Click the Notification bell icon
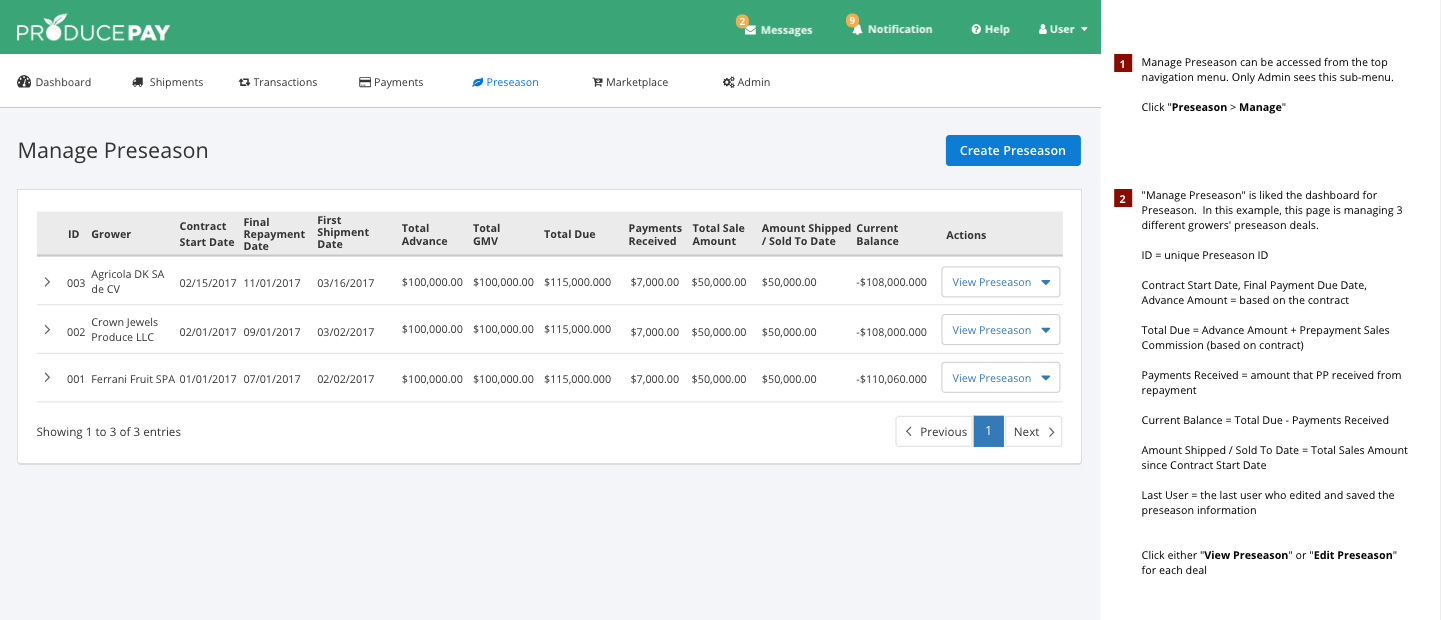Image resolution: width=1441 pixels, height=620 pixels. pyautogui.click(x=857, y=30)
